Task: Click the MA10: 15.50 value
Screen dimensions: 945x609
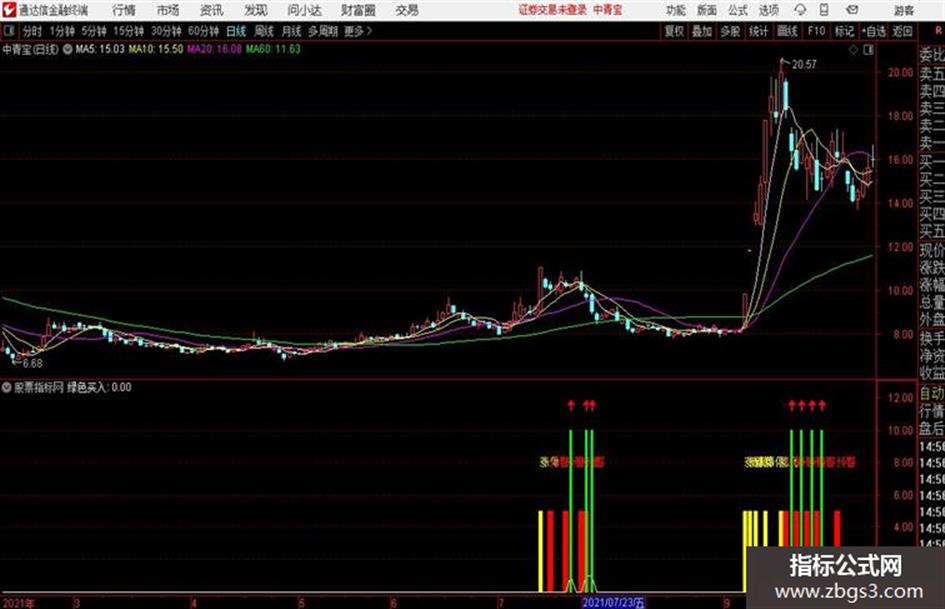Action: tap(156, 49)
